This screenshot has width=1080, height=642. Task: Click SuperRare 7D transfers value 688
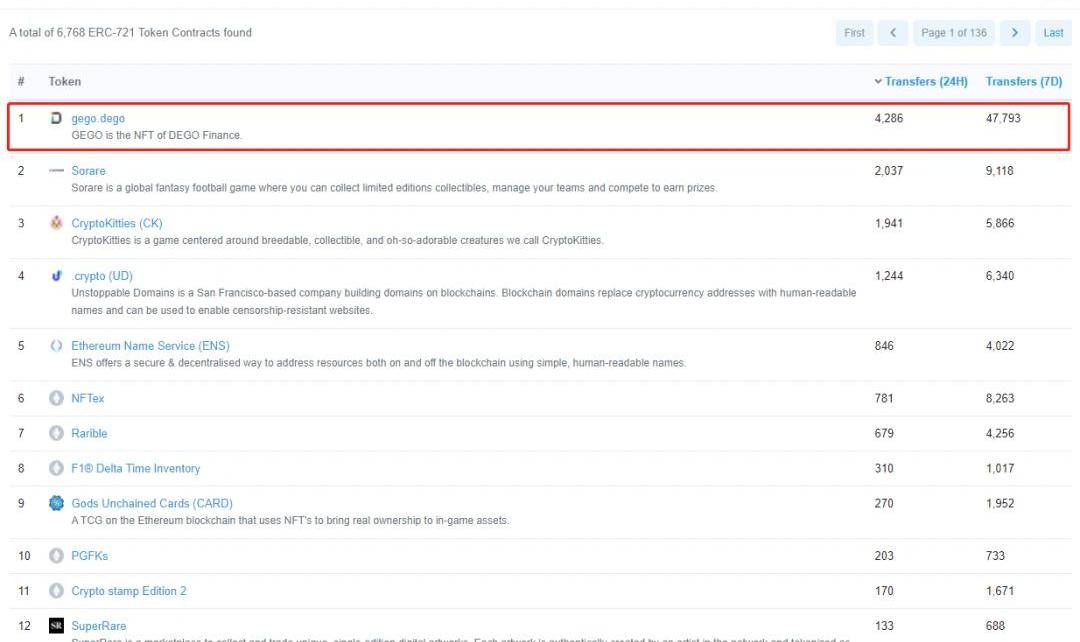tap(995, 626)
